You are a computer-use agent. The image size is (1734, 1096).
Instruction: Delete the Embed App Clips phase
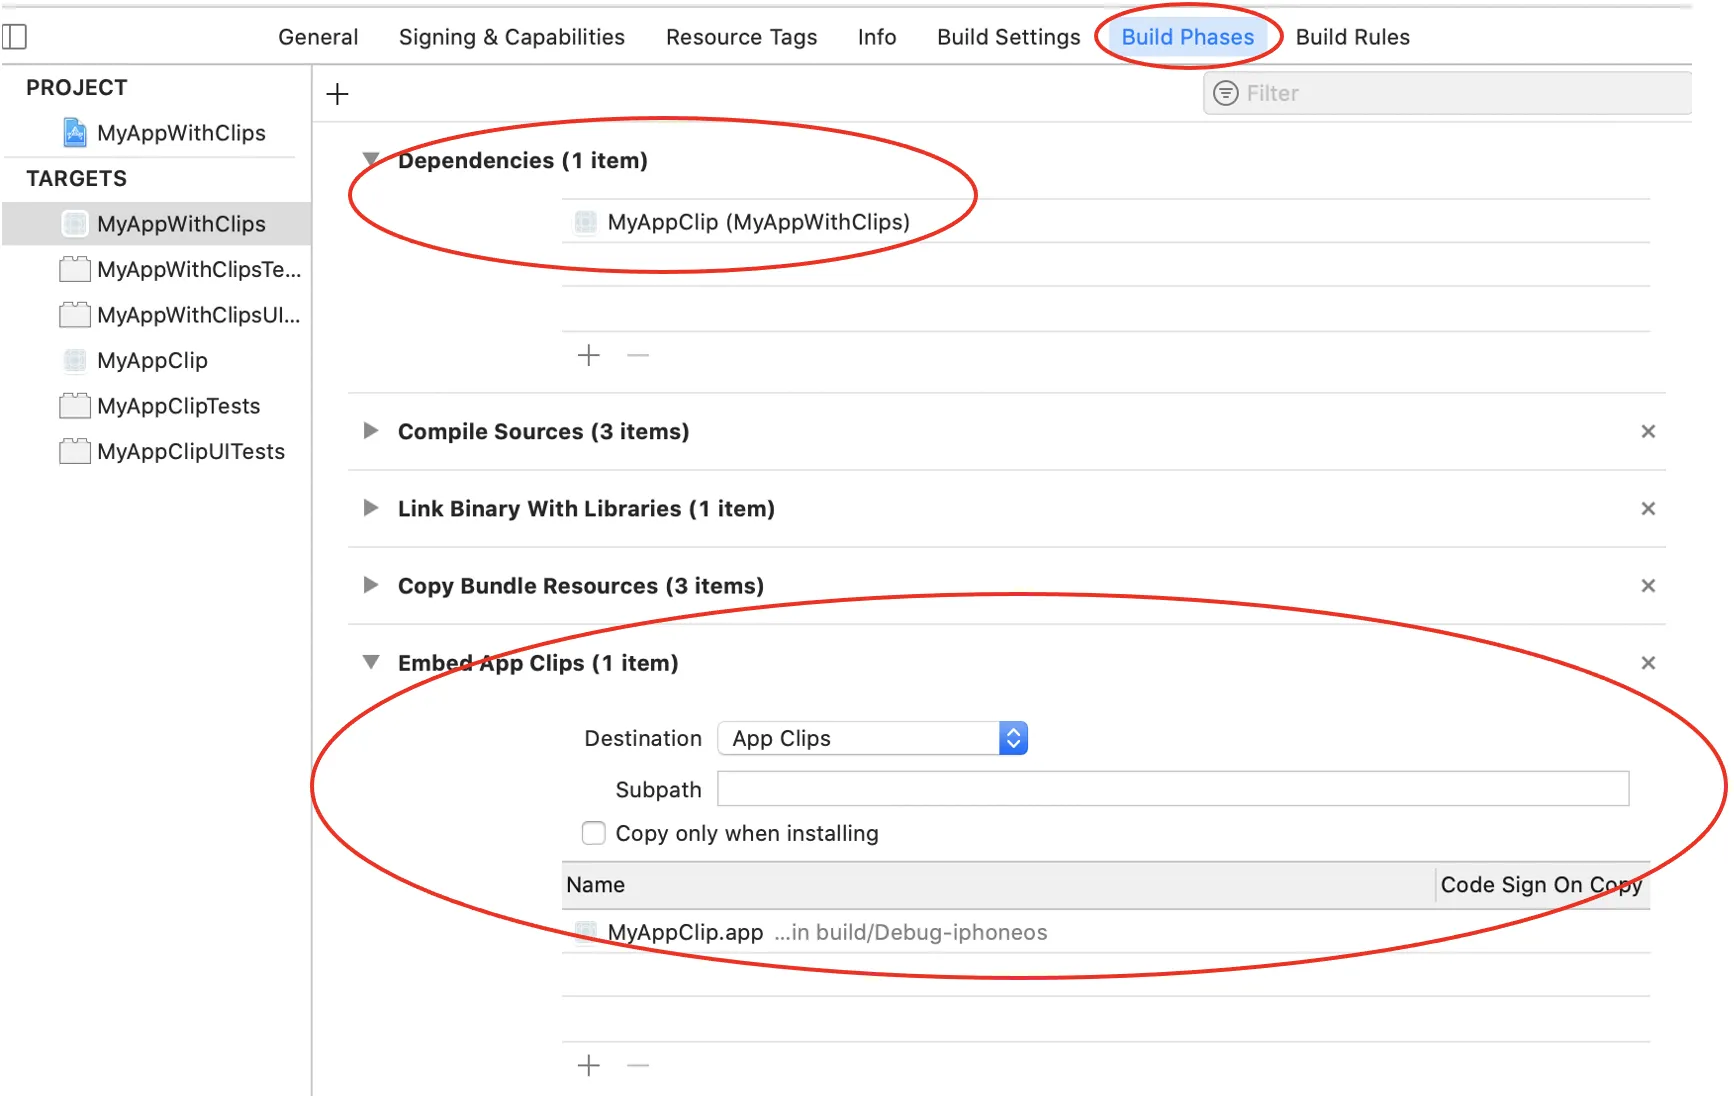click(x=1648, y=662)
